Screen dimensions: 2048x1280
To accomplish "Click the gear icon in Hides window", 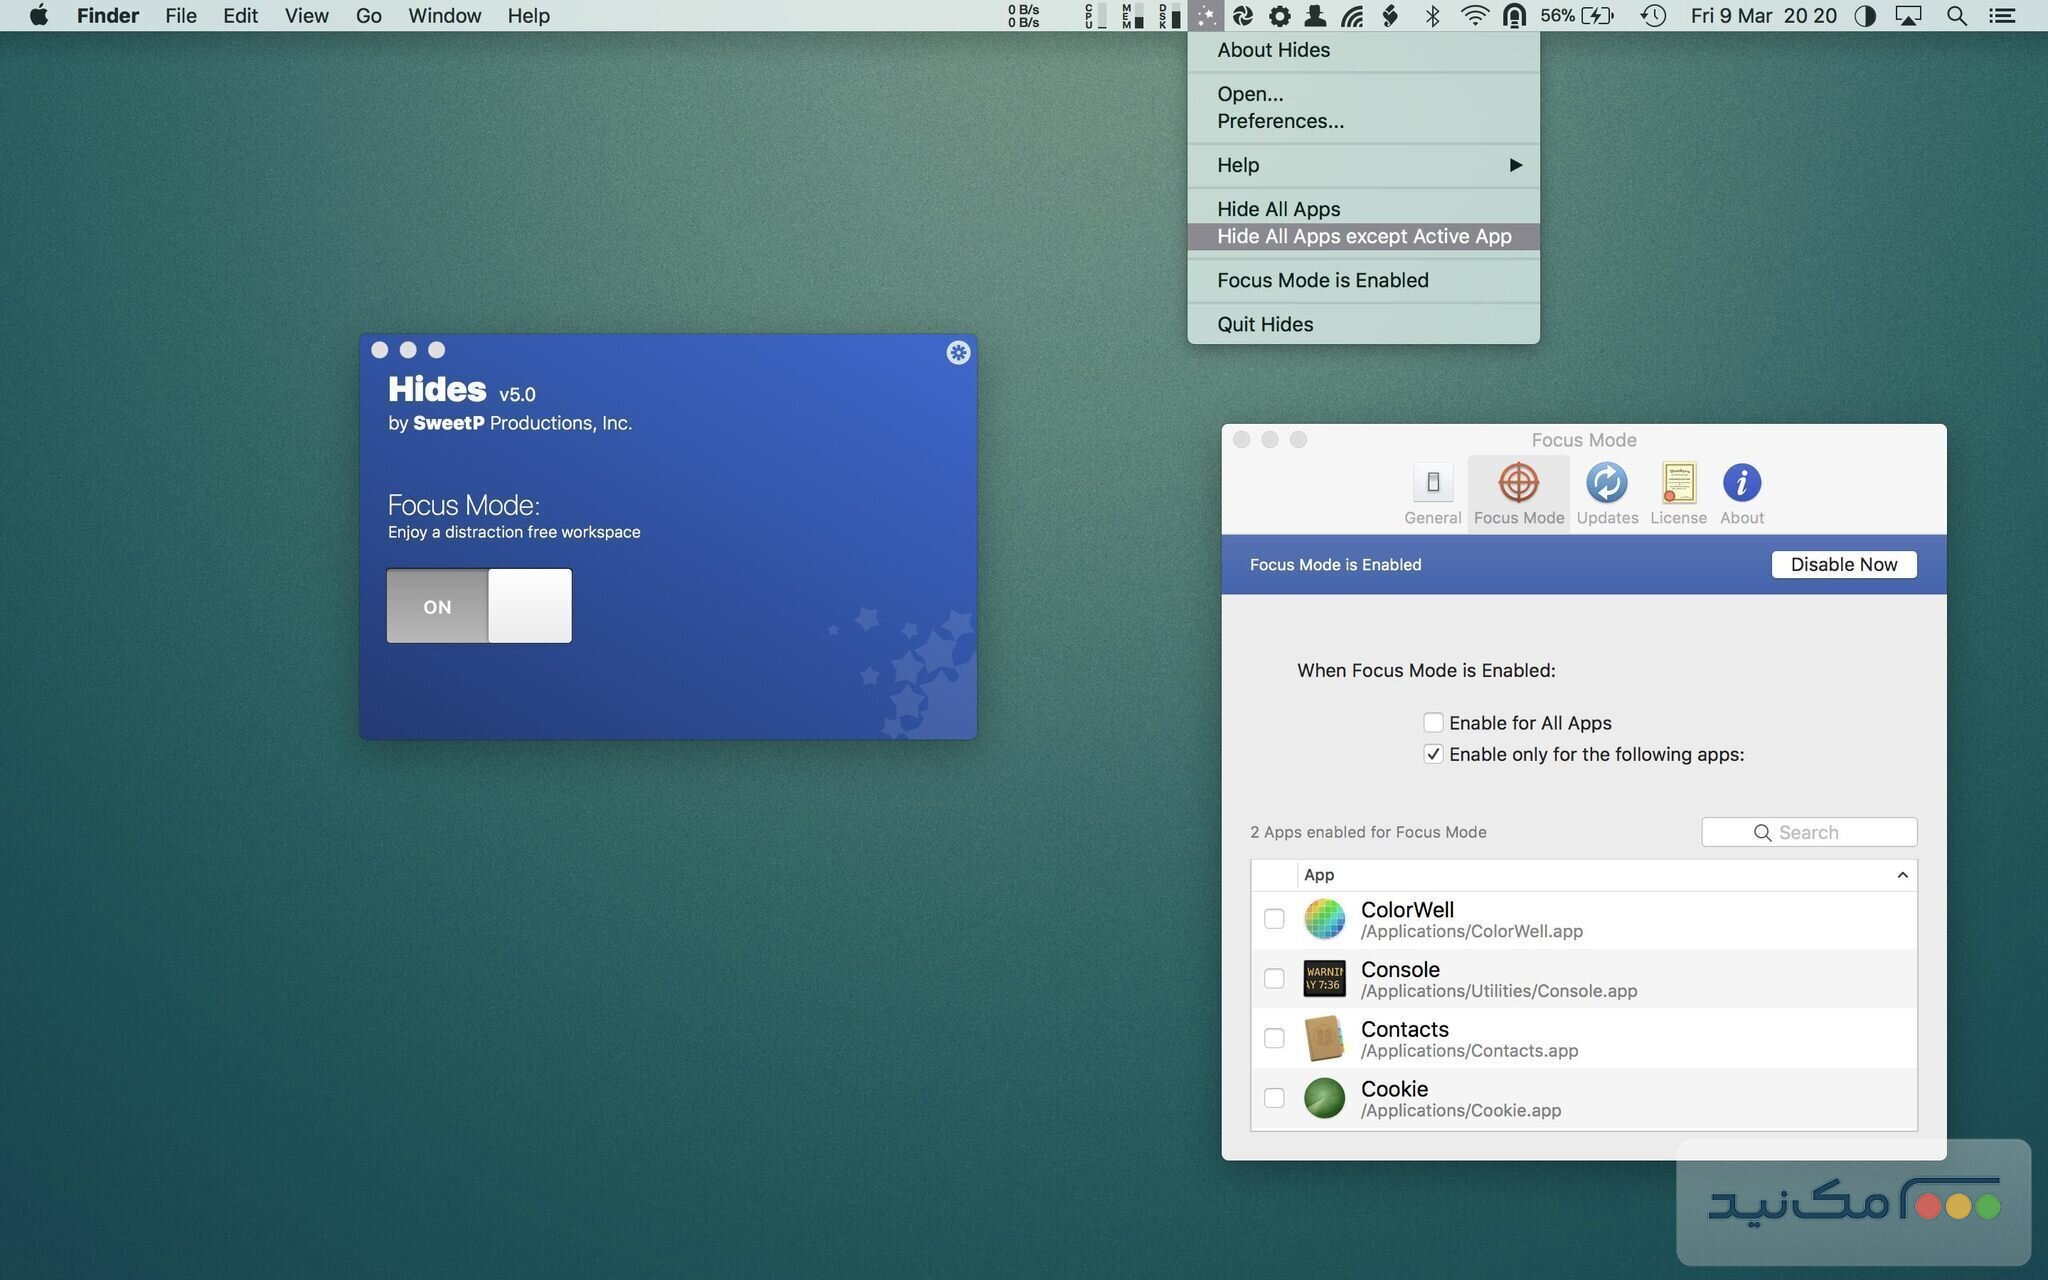I will 958,352.
